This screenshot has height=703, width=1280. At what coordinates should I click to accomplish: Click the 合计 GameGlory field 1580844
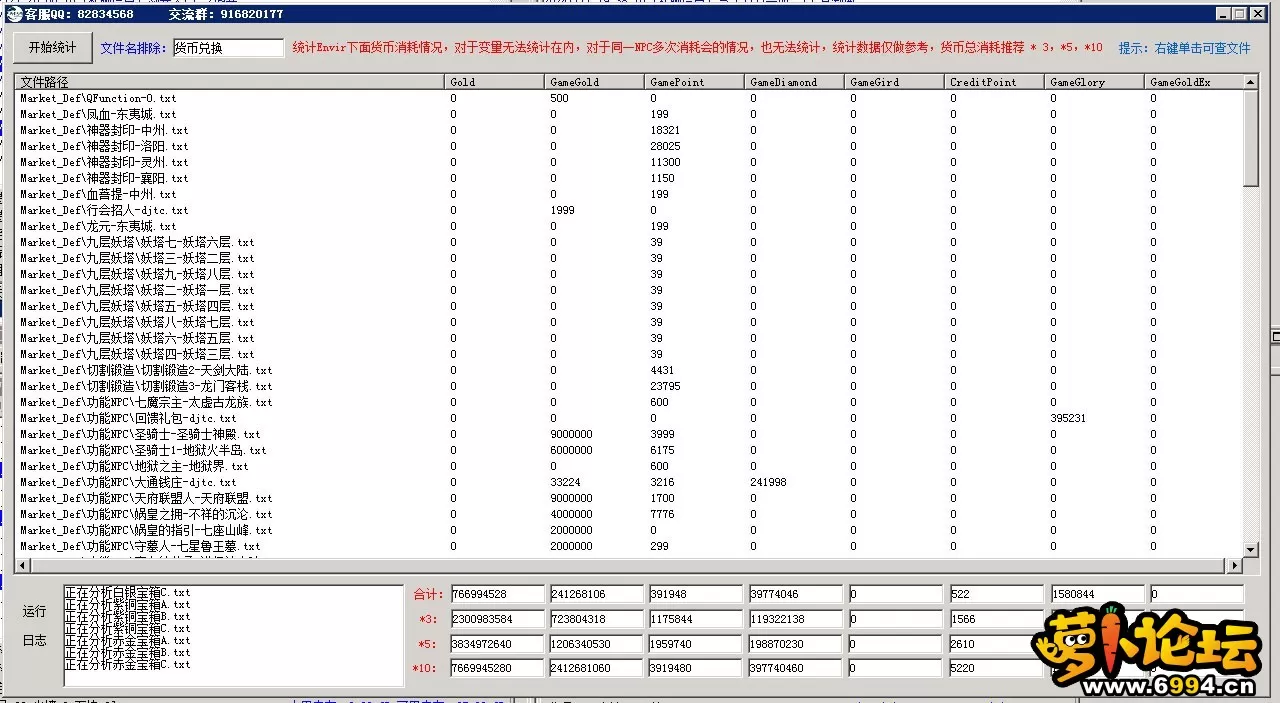(x=1098, y=594)
